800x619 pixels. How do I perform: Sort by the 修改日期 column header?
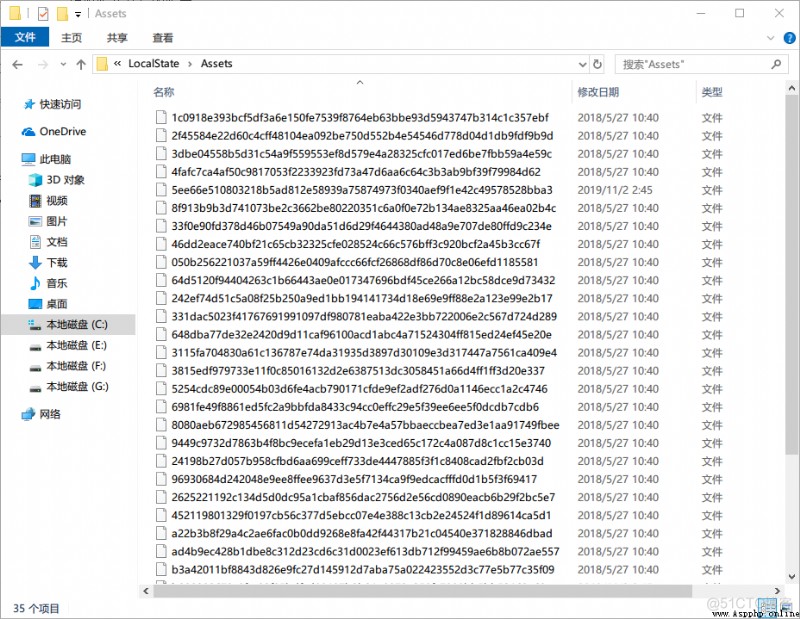coord(598,92)
